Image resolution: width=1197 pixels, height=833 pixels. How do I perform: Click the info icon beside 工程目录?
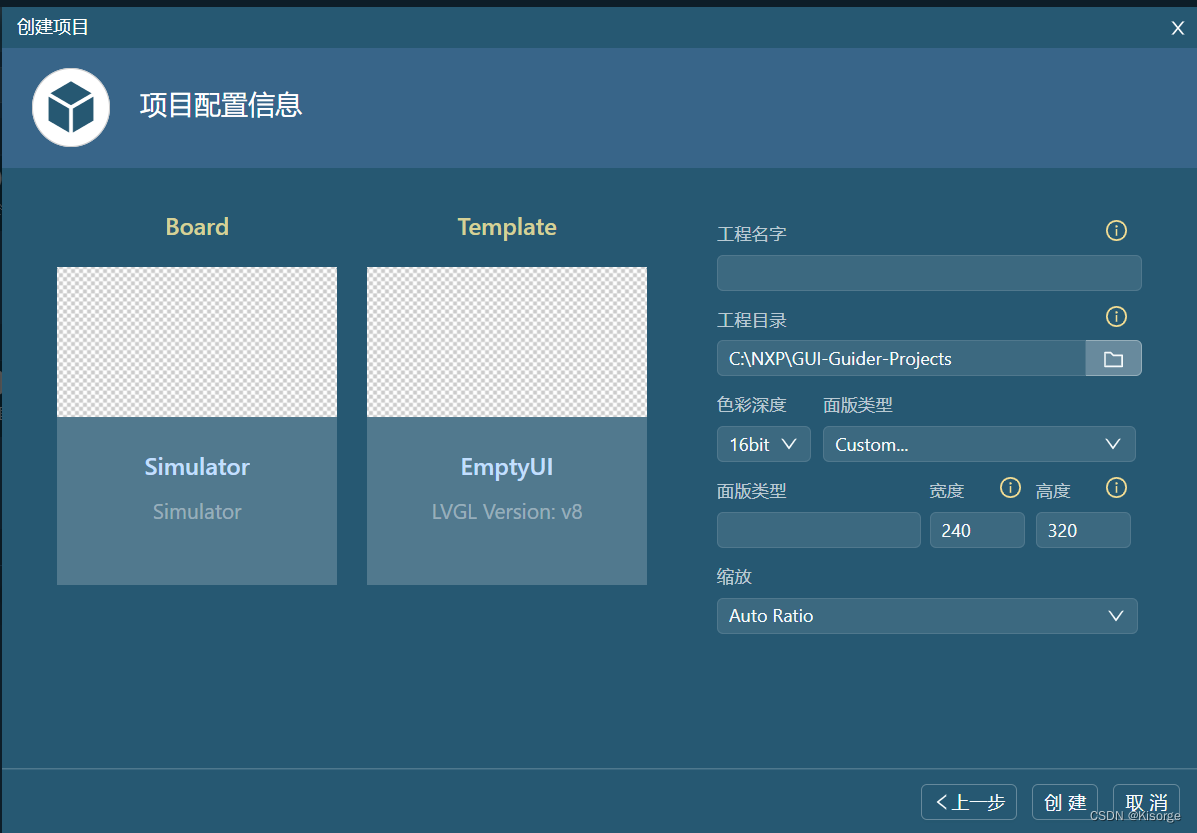(x=1116, y=317)
